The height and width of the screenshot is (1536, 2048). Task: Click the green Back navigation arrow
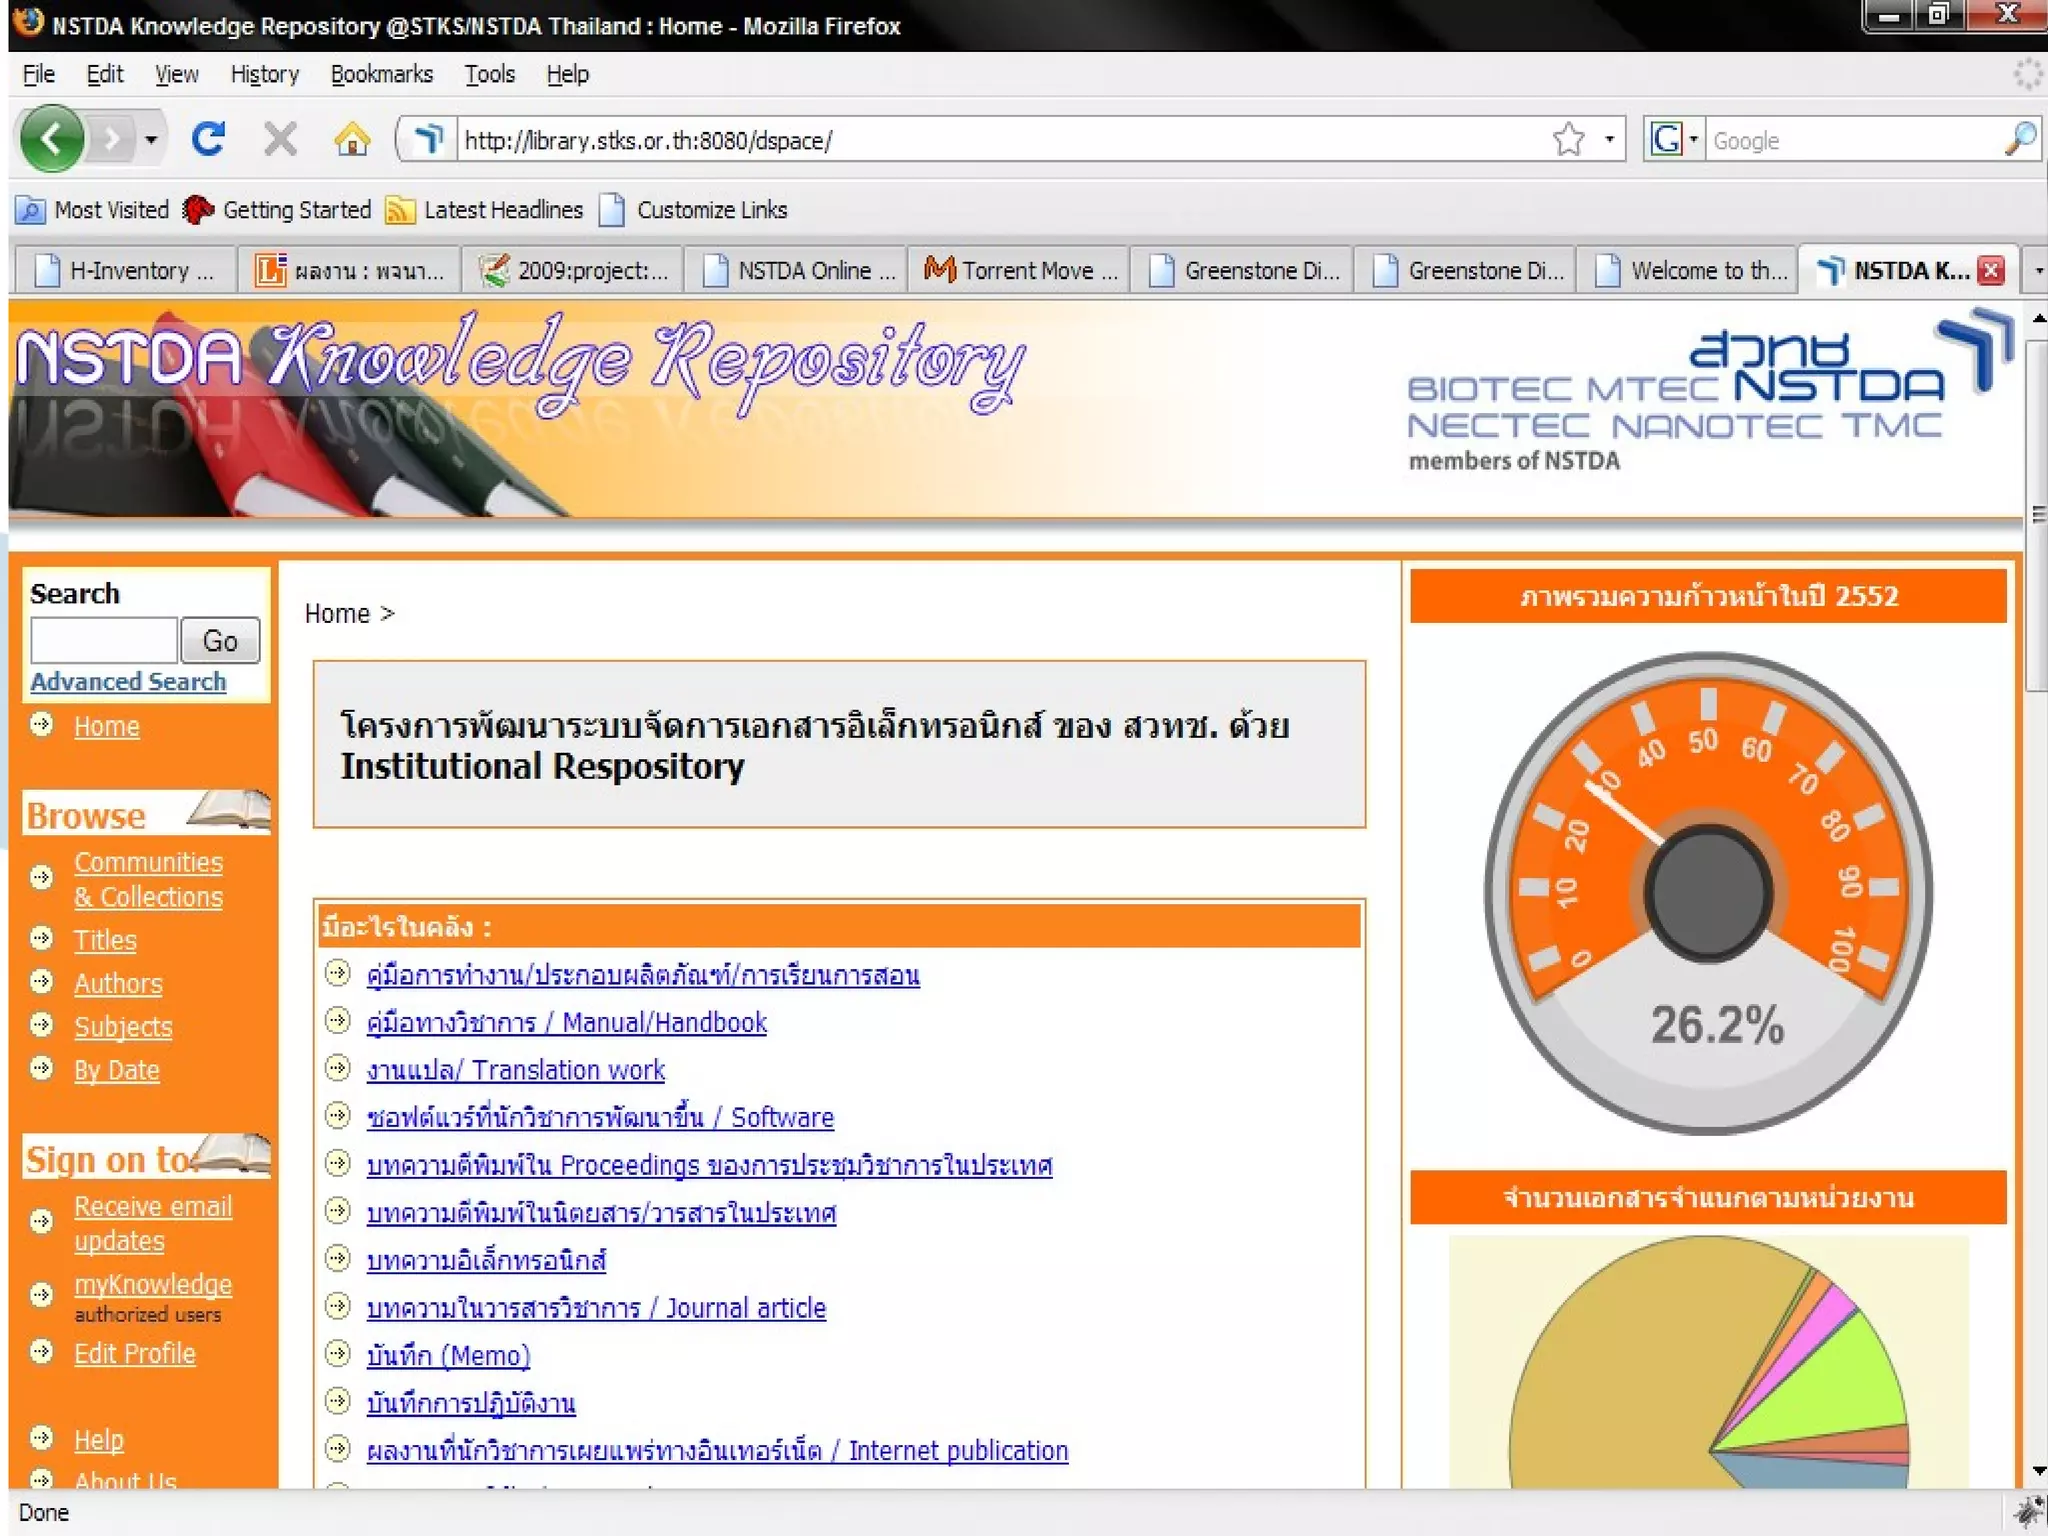(52, 139)
